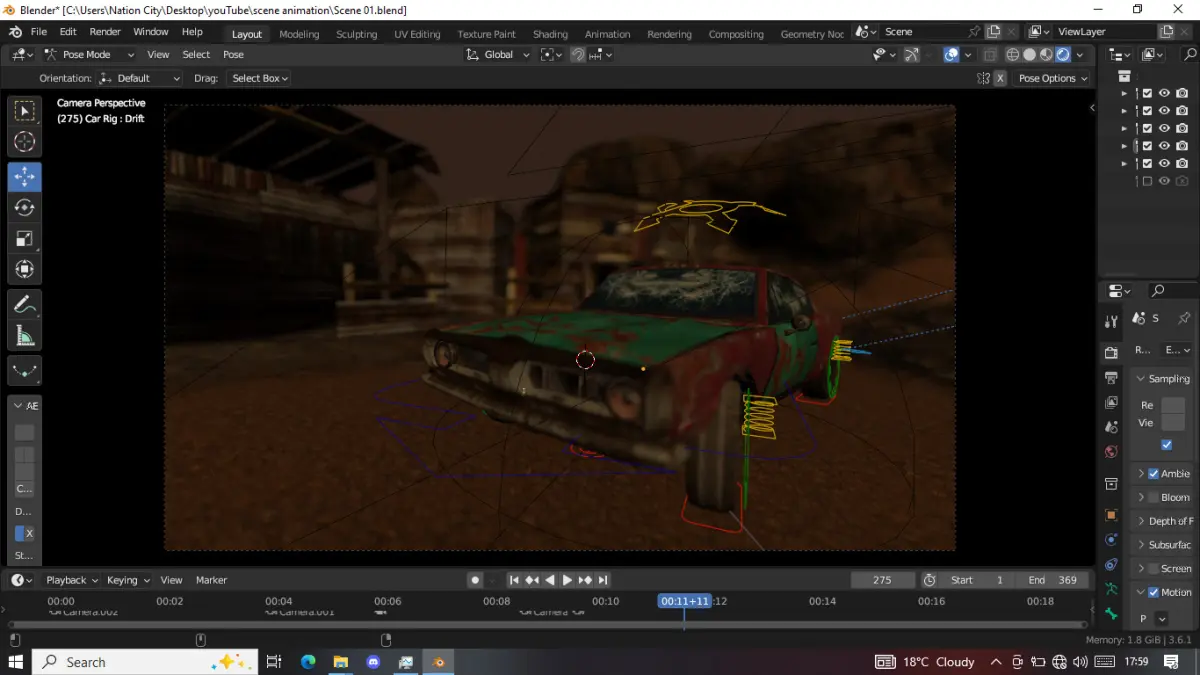The image size is (1200, 675).
Task: Switch to Rendered viewport shading
Action: pyautogui.click(x=1063, y=55)
